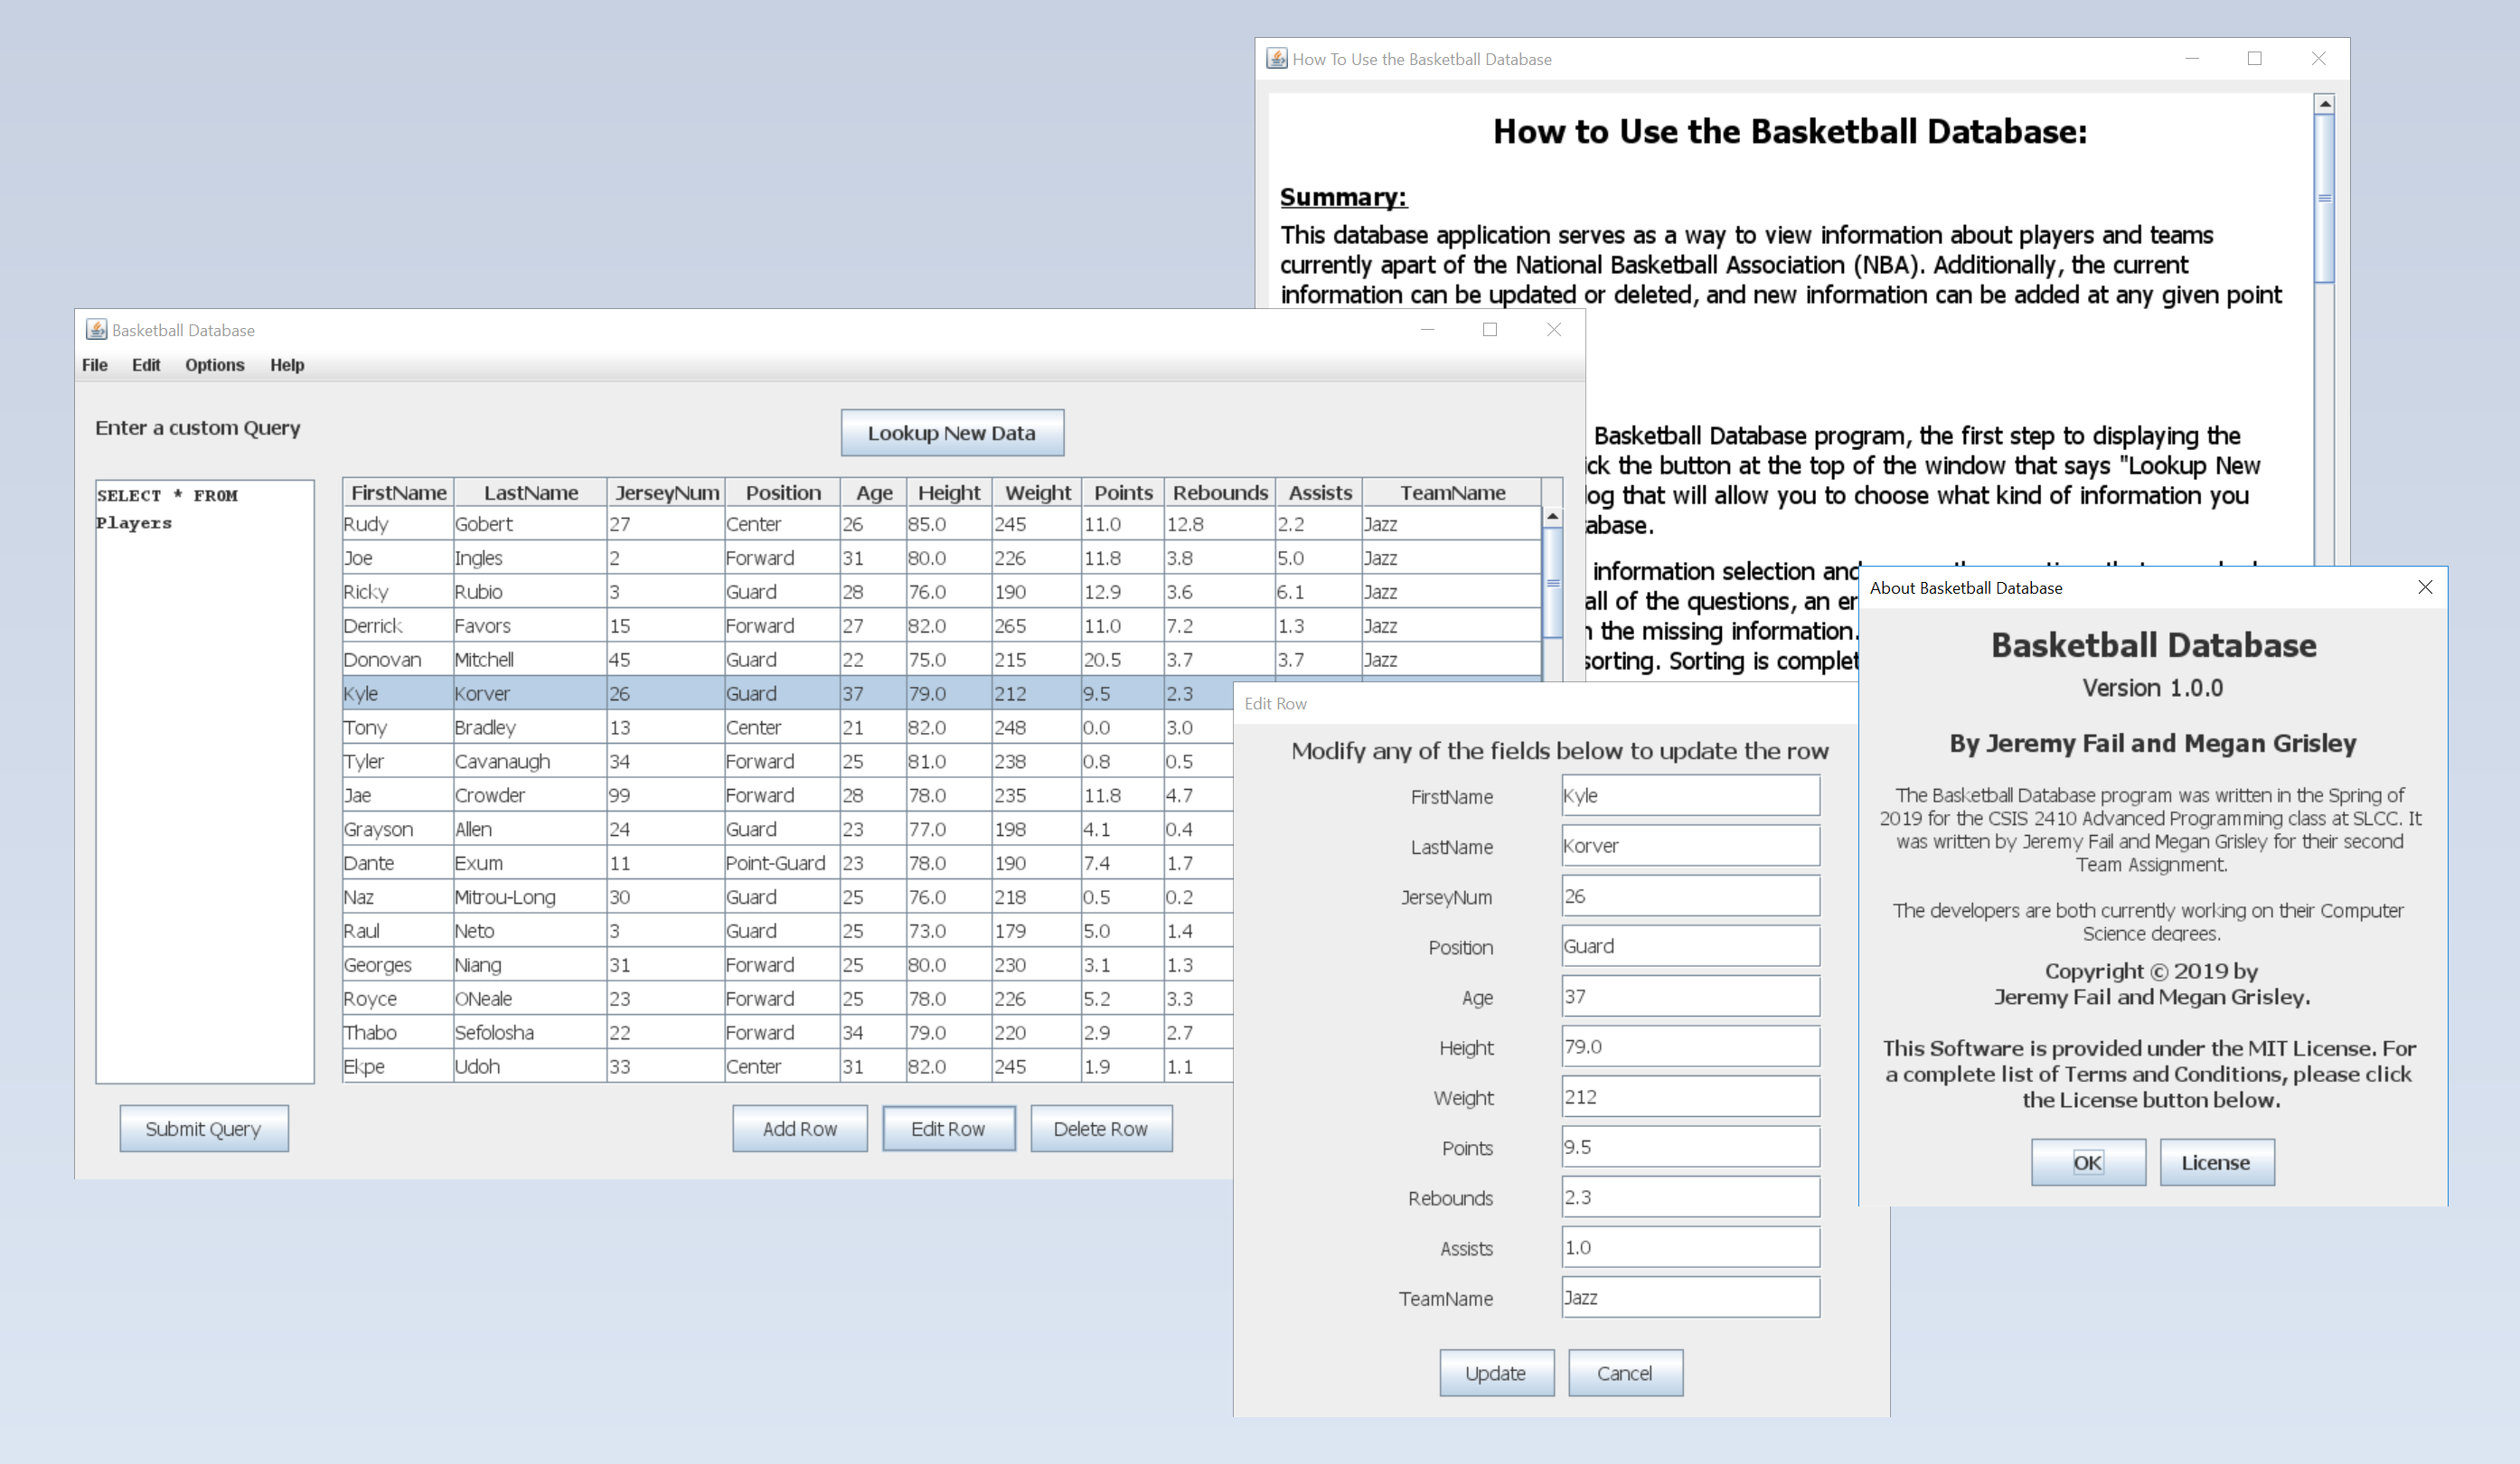Image resolution: width=2520 pixels, height=1464 pixels.
Task: Click the help window scrollbar up arrow
Action: (x=2324, y=104)
